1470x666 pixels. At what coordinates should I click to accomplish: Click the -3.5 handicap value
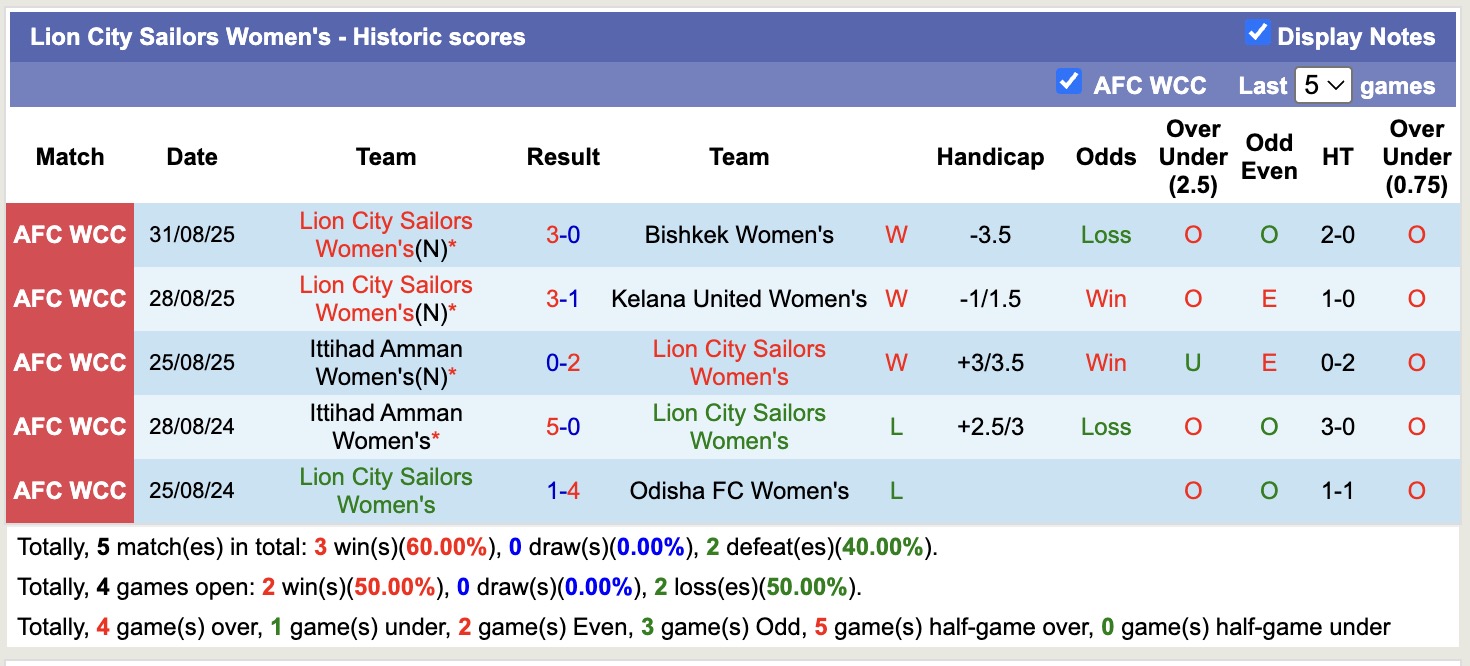(x=990, y=235)
